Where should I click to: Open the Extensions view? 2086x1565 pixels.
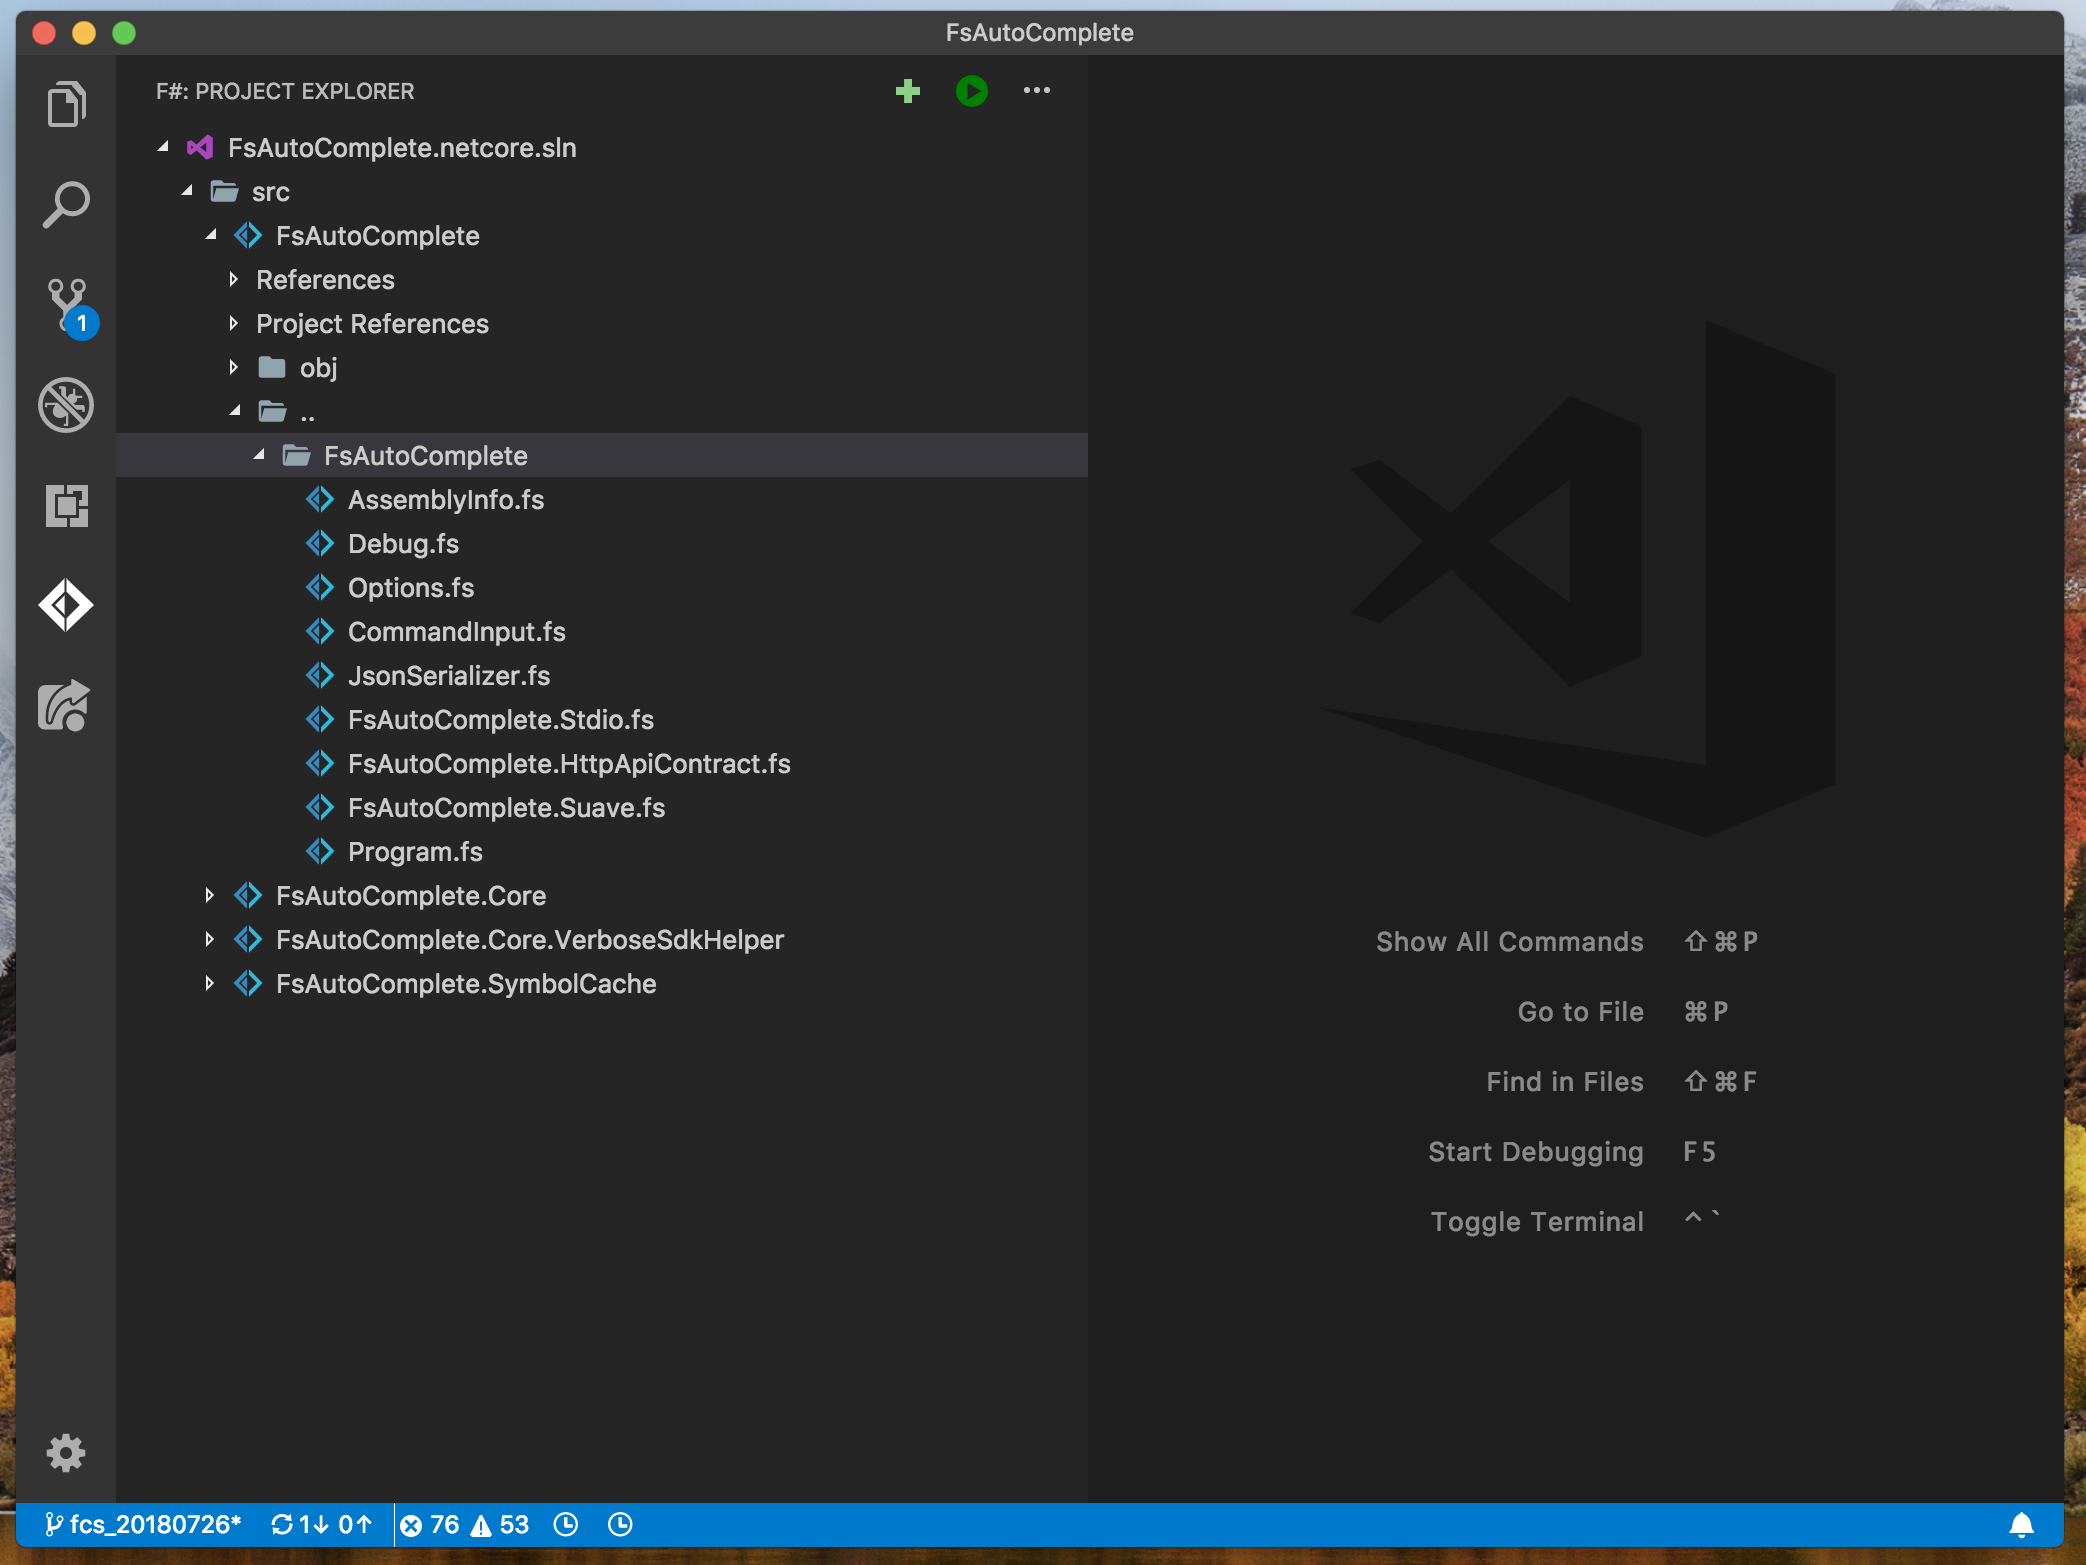[66, 505]
